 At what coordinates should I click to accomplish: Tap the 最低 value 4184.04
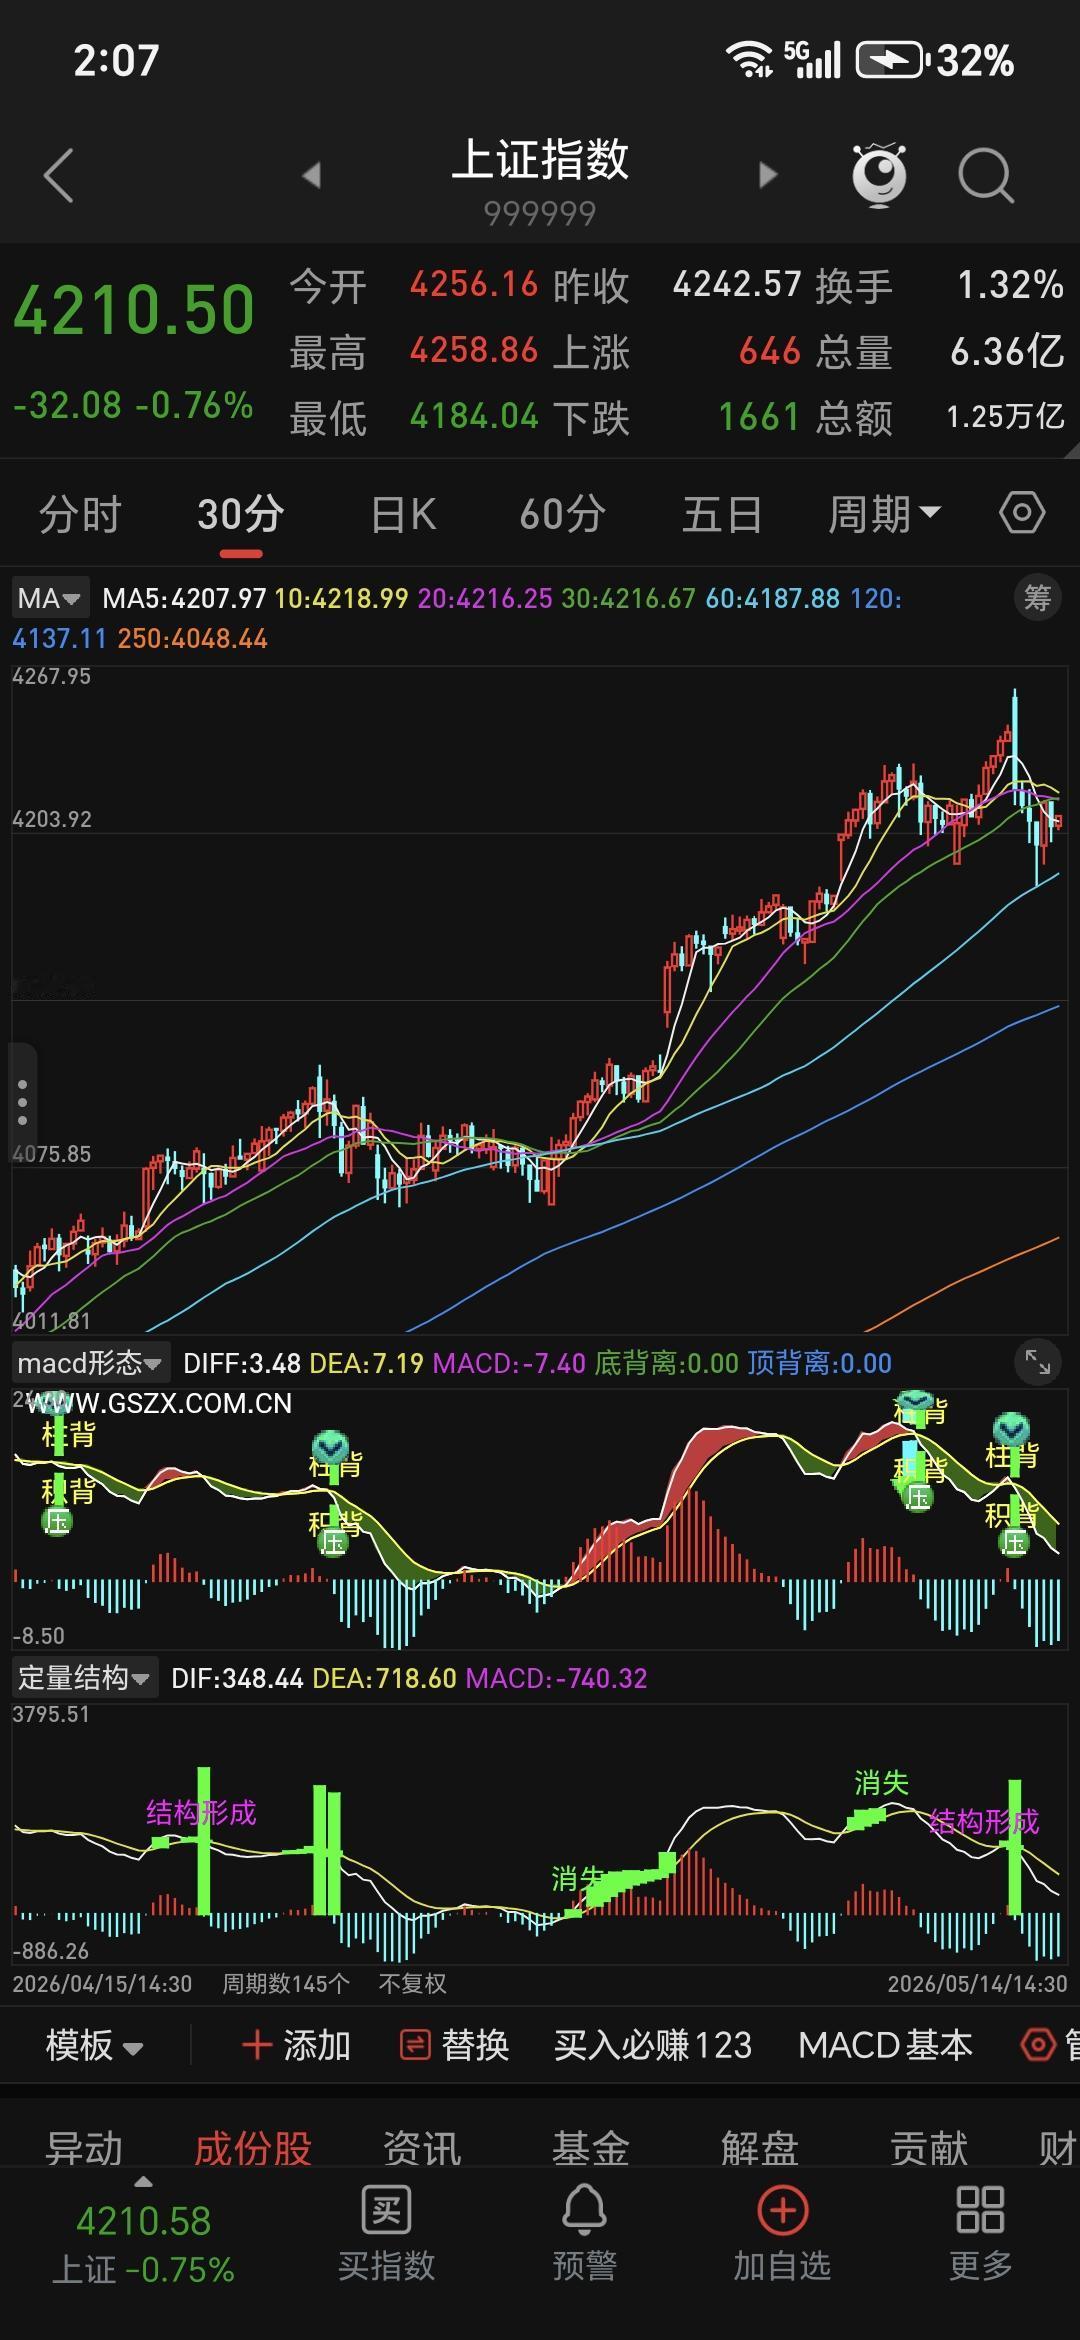[474, 416]
